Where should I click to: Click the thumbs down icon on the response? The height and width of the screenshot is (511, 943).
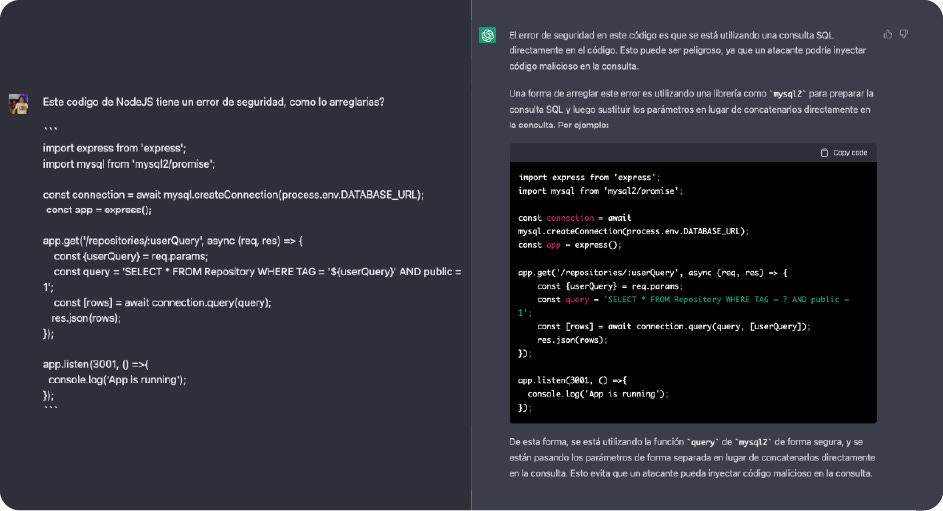[x=903, y=34]
